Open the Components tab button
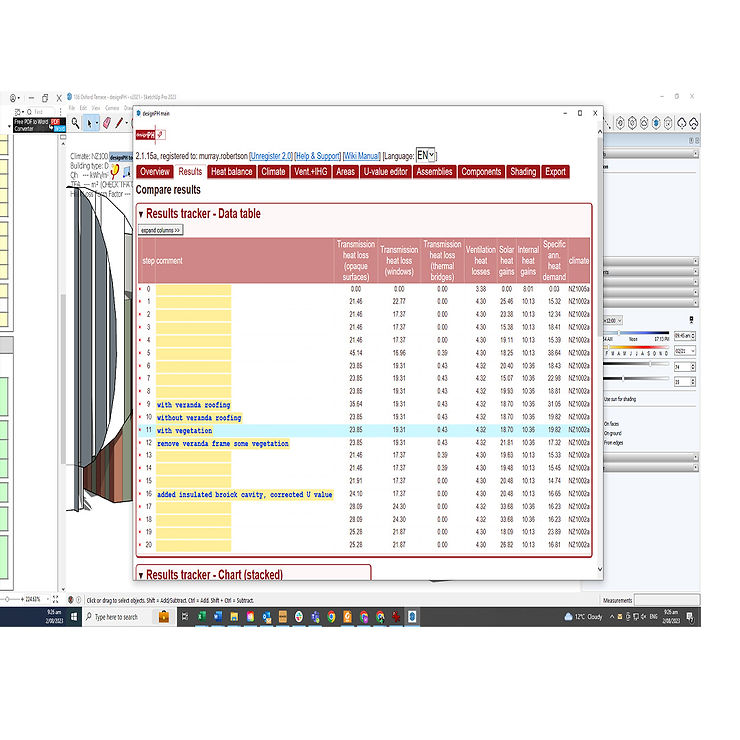740x740 pixels. [x=481, y=172]
